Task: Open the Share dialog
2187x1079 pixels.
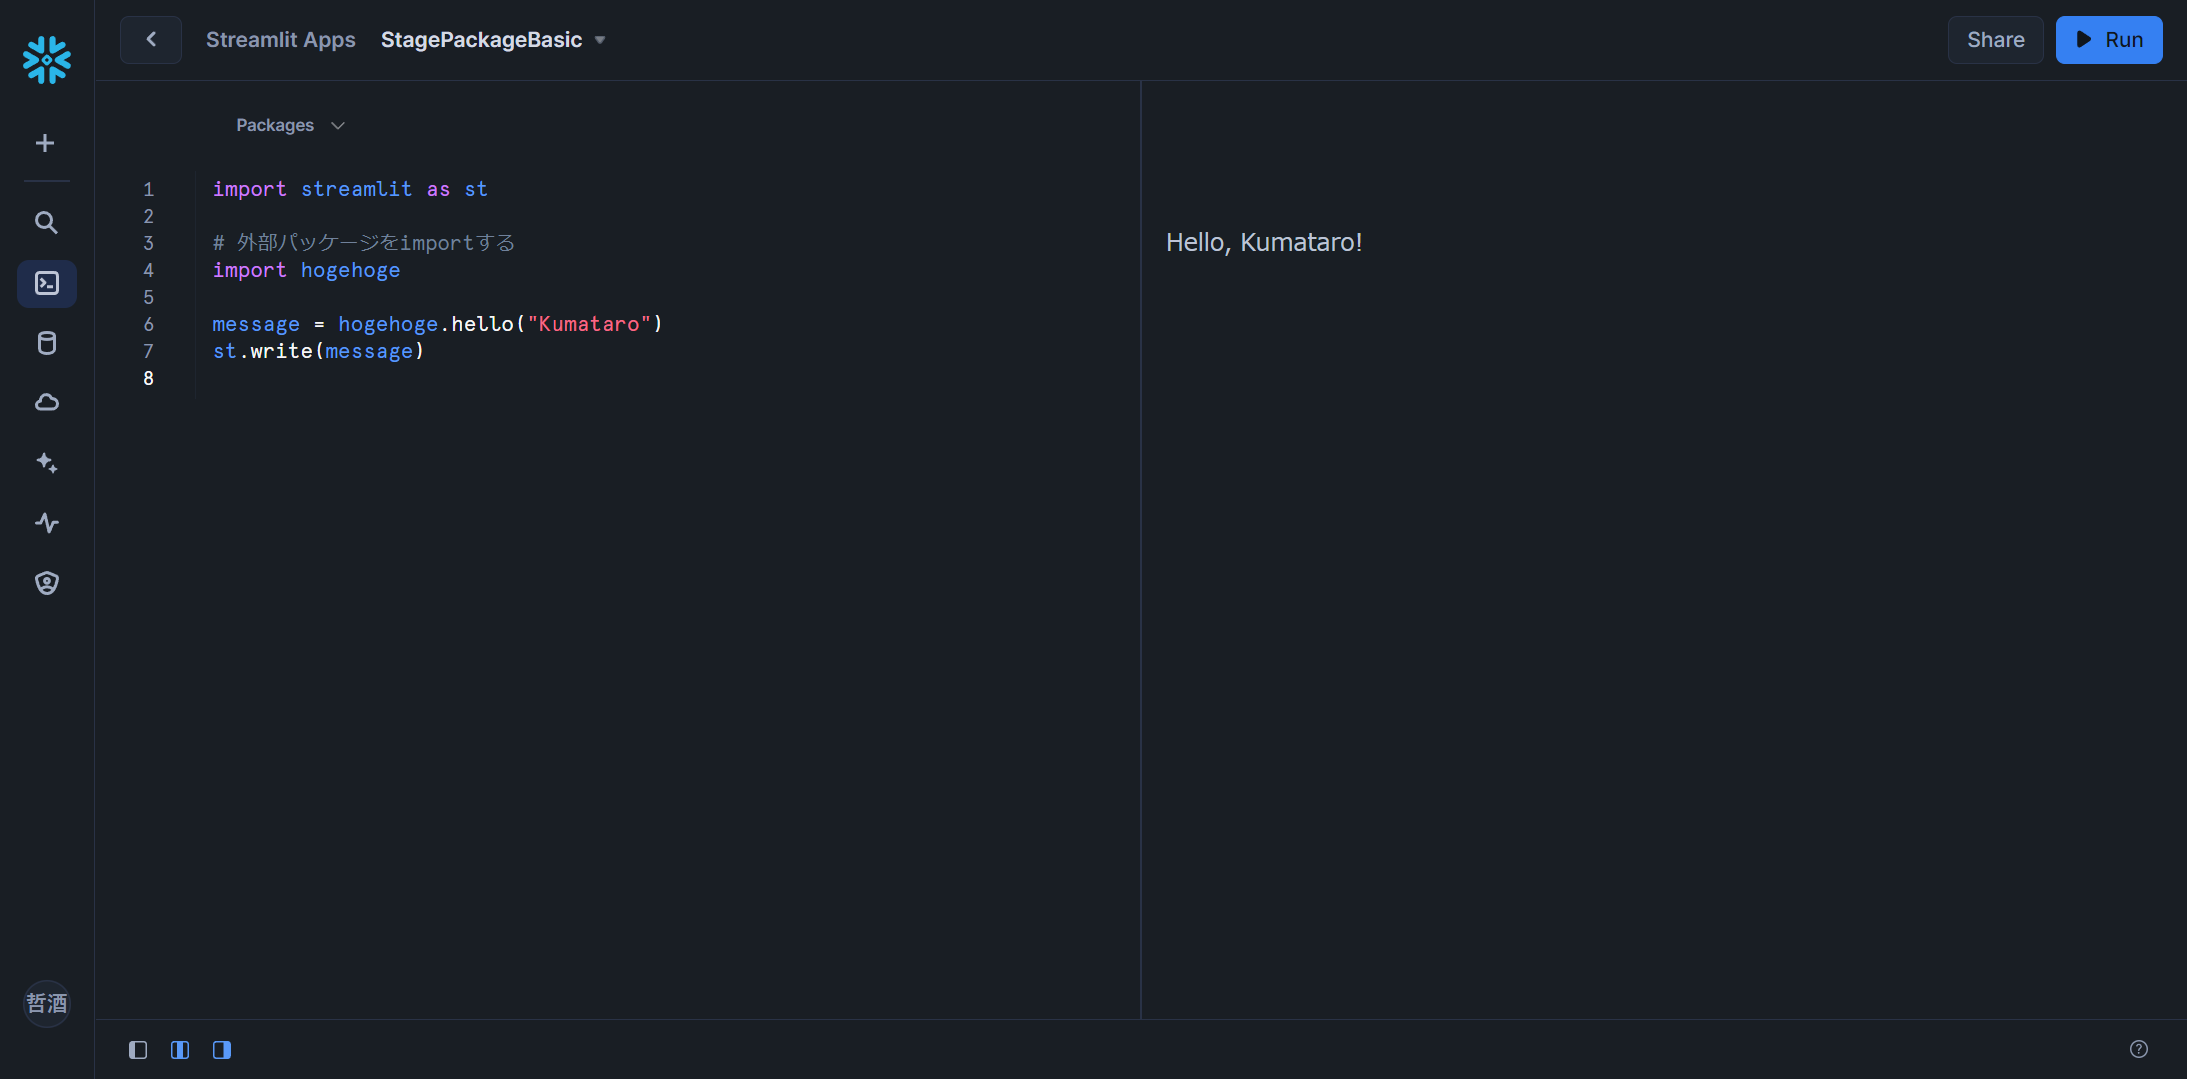Action: pos(1994,40)
